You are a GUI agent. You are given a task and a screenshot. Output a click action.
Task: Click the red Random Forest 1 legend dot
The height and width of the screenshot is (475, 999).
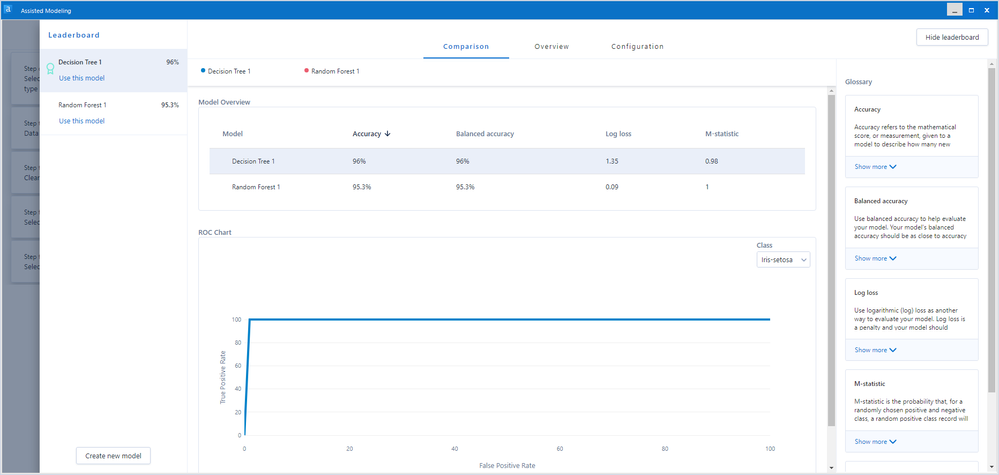[306, 71]
